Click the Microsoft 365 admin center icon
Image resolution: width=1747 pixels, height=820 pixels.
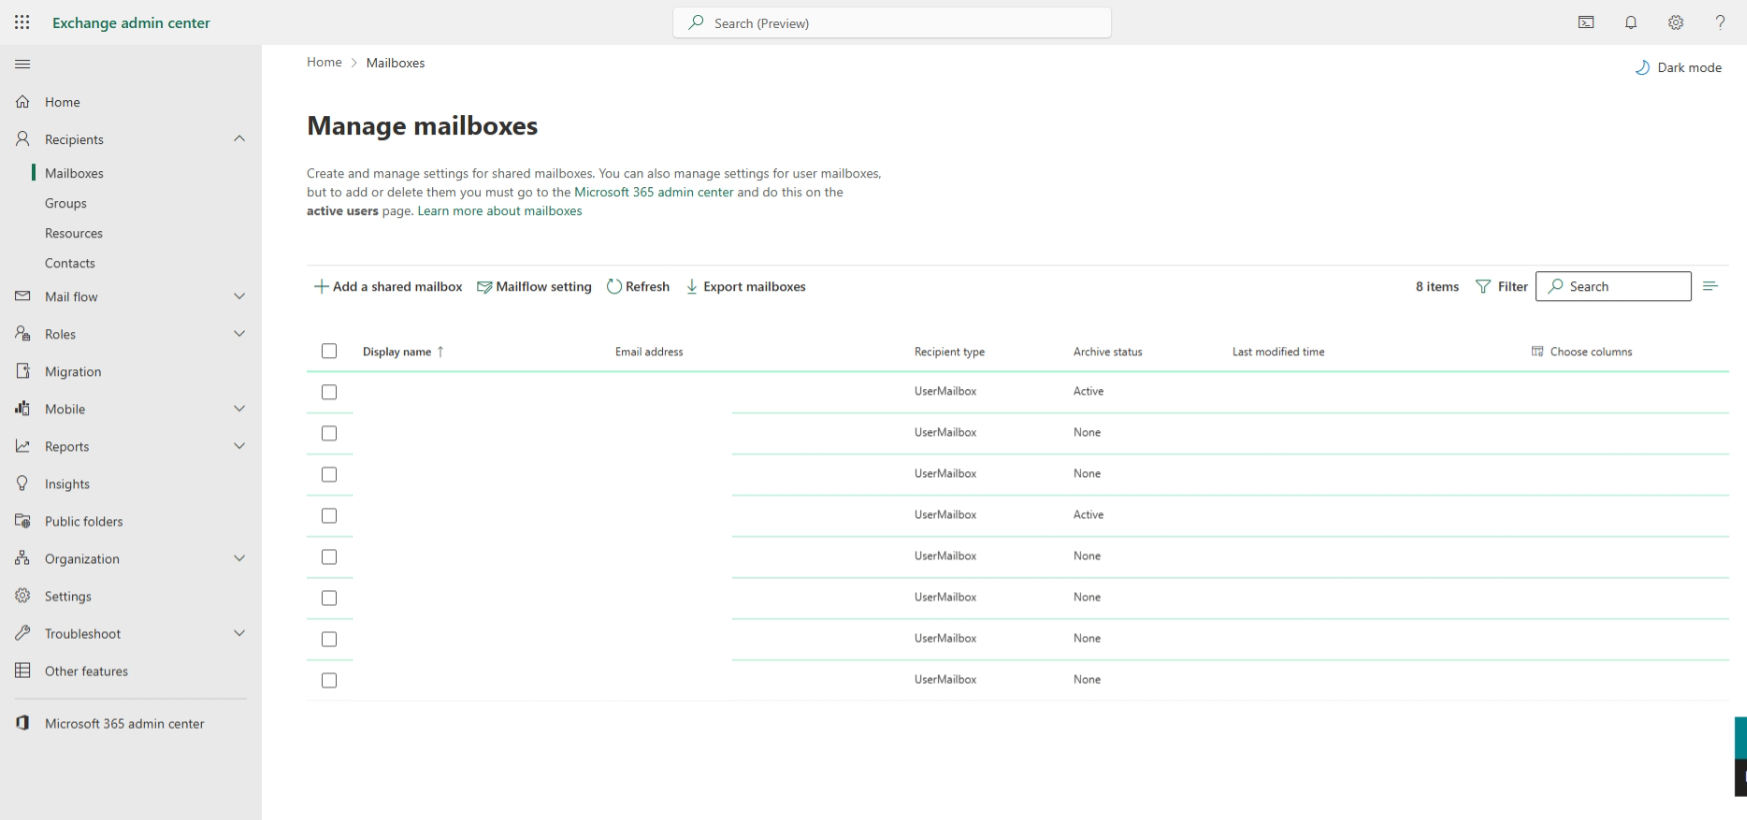[x=22, y=723]
